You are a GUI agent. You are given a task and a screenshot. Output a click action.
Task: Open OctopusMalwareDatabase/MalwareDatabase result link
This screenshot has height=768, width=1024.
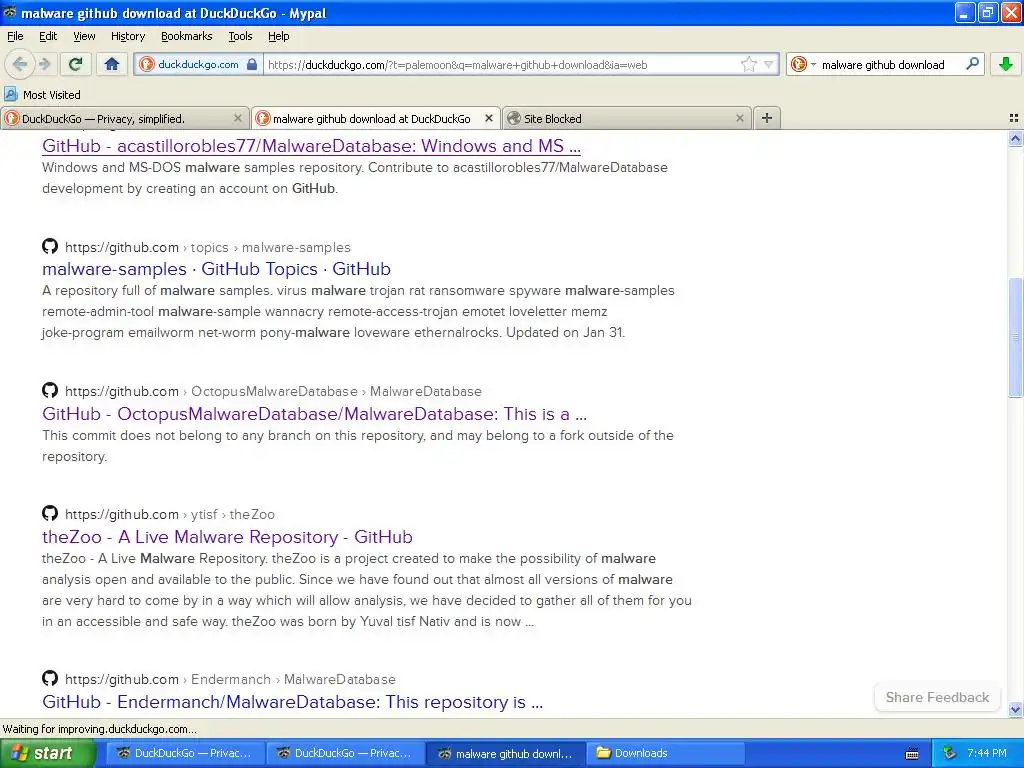(314, 414)
